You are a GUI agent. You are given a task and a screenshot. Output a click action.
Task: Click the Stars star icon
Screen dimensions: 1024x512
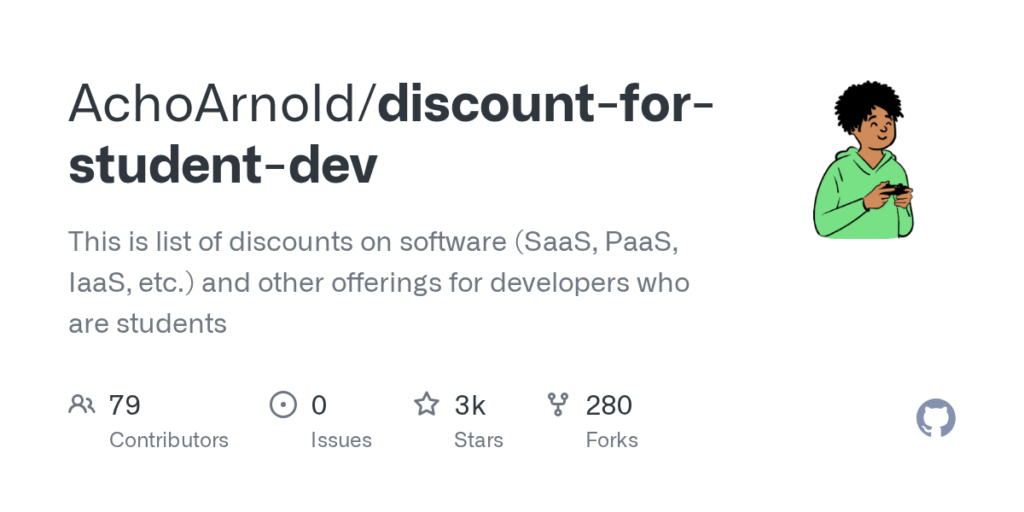point(427,404)
